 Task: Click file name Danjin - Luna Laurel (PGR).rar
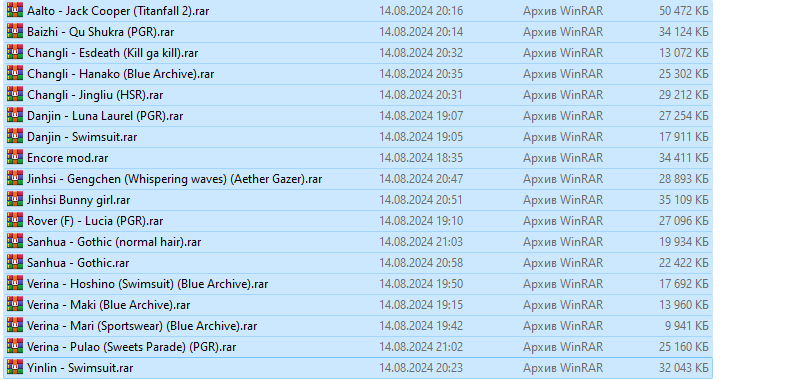(x=105, y=116)
